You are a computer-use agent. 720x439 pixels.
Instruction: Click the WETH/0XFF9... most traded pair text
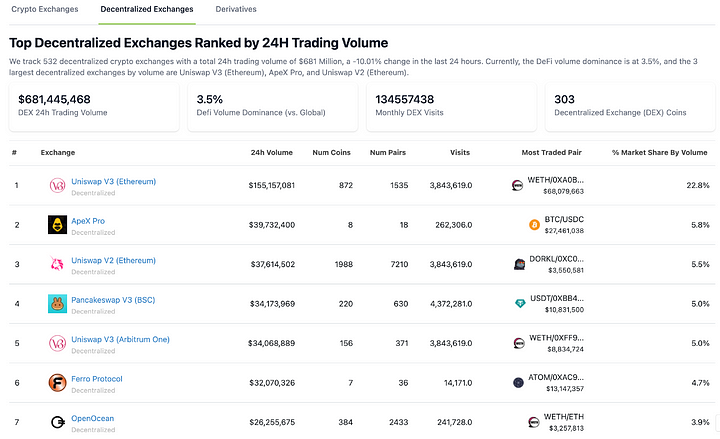click(x=557, y=338)
